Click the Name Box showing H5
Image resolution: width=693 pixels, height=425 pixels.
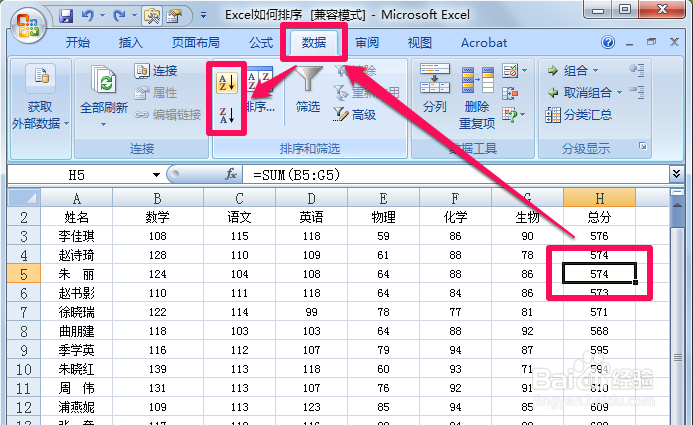click(x=77, y=175)
